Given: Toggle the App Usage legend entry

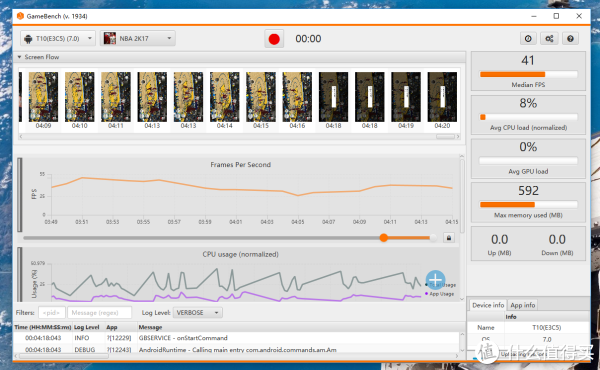Looking at the screenshot, I should click(x=439, y=294).
